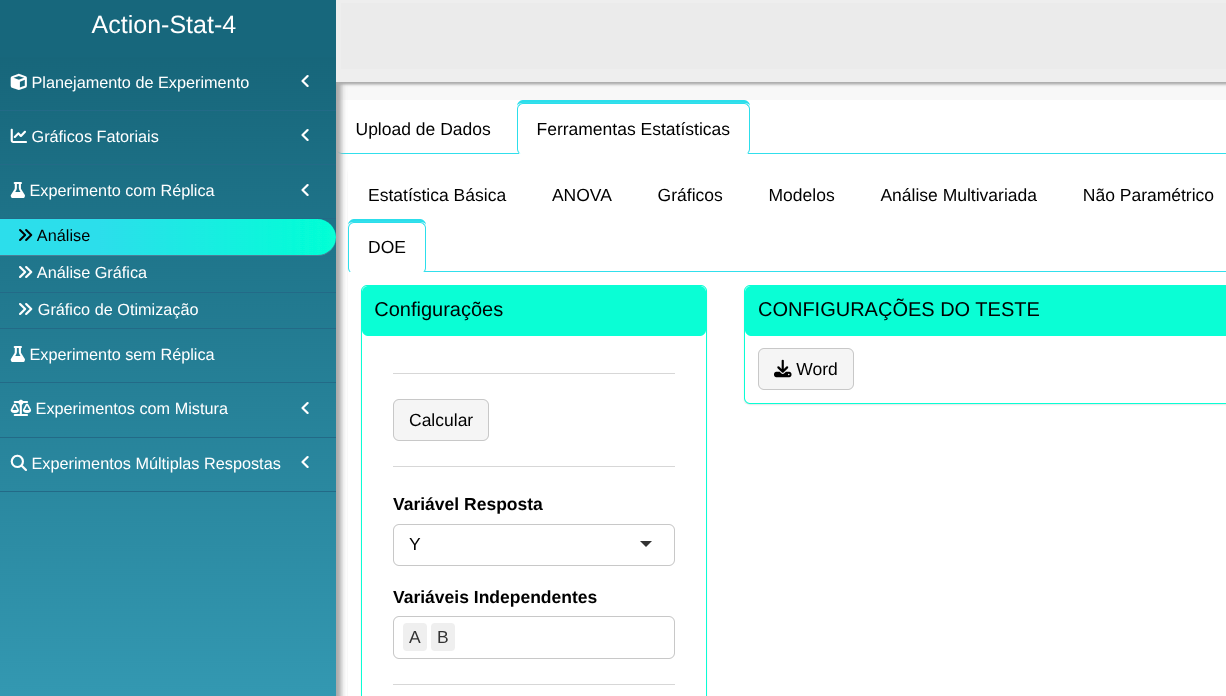Click the cube icon beside Planejamento de Experimento
Image resolution: width=1226 pixels, height=696 pixels.
pos(19,82)
